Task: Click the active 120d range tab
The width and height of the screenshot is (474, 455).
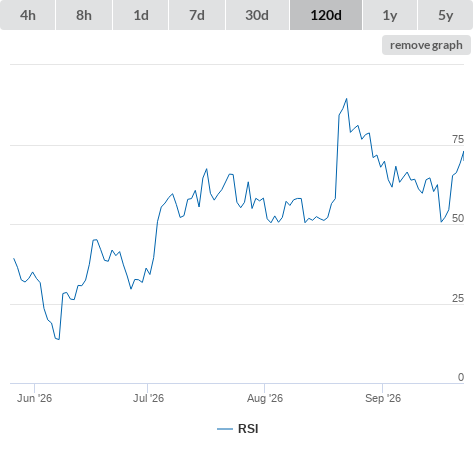Action: click(326, 15)
